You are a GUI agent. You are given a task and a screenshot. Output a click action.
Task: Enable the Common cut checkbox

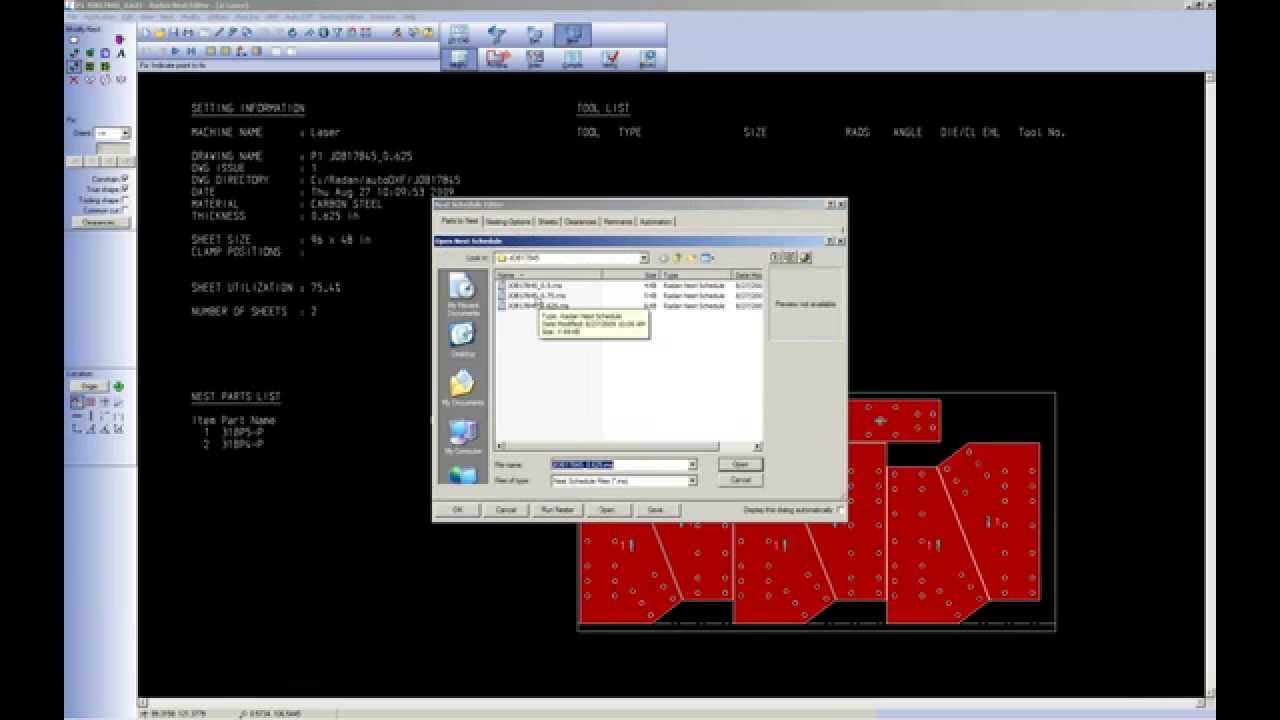[x=125, y=211]
